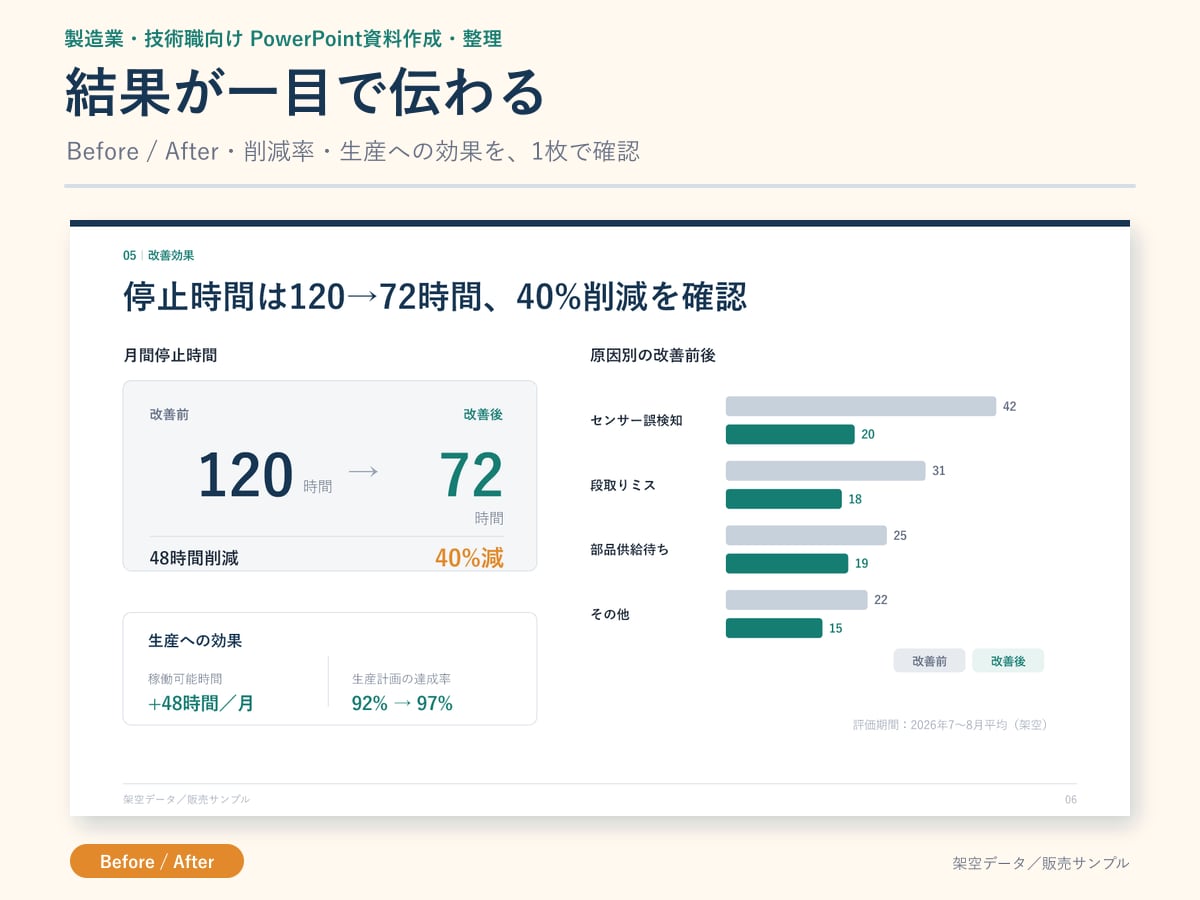
Task: Click the 月間停止時間 heading
Action: click(170, 355)
